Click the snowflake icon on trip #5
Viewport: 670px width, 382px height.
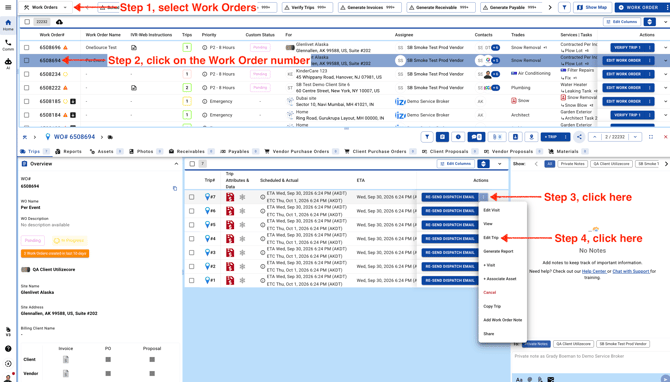(x=242, y=225)
